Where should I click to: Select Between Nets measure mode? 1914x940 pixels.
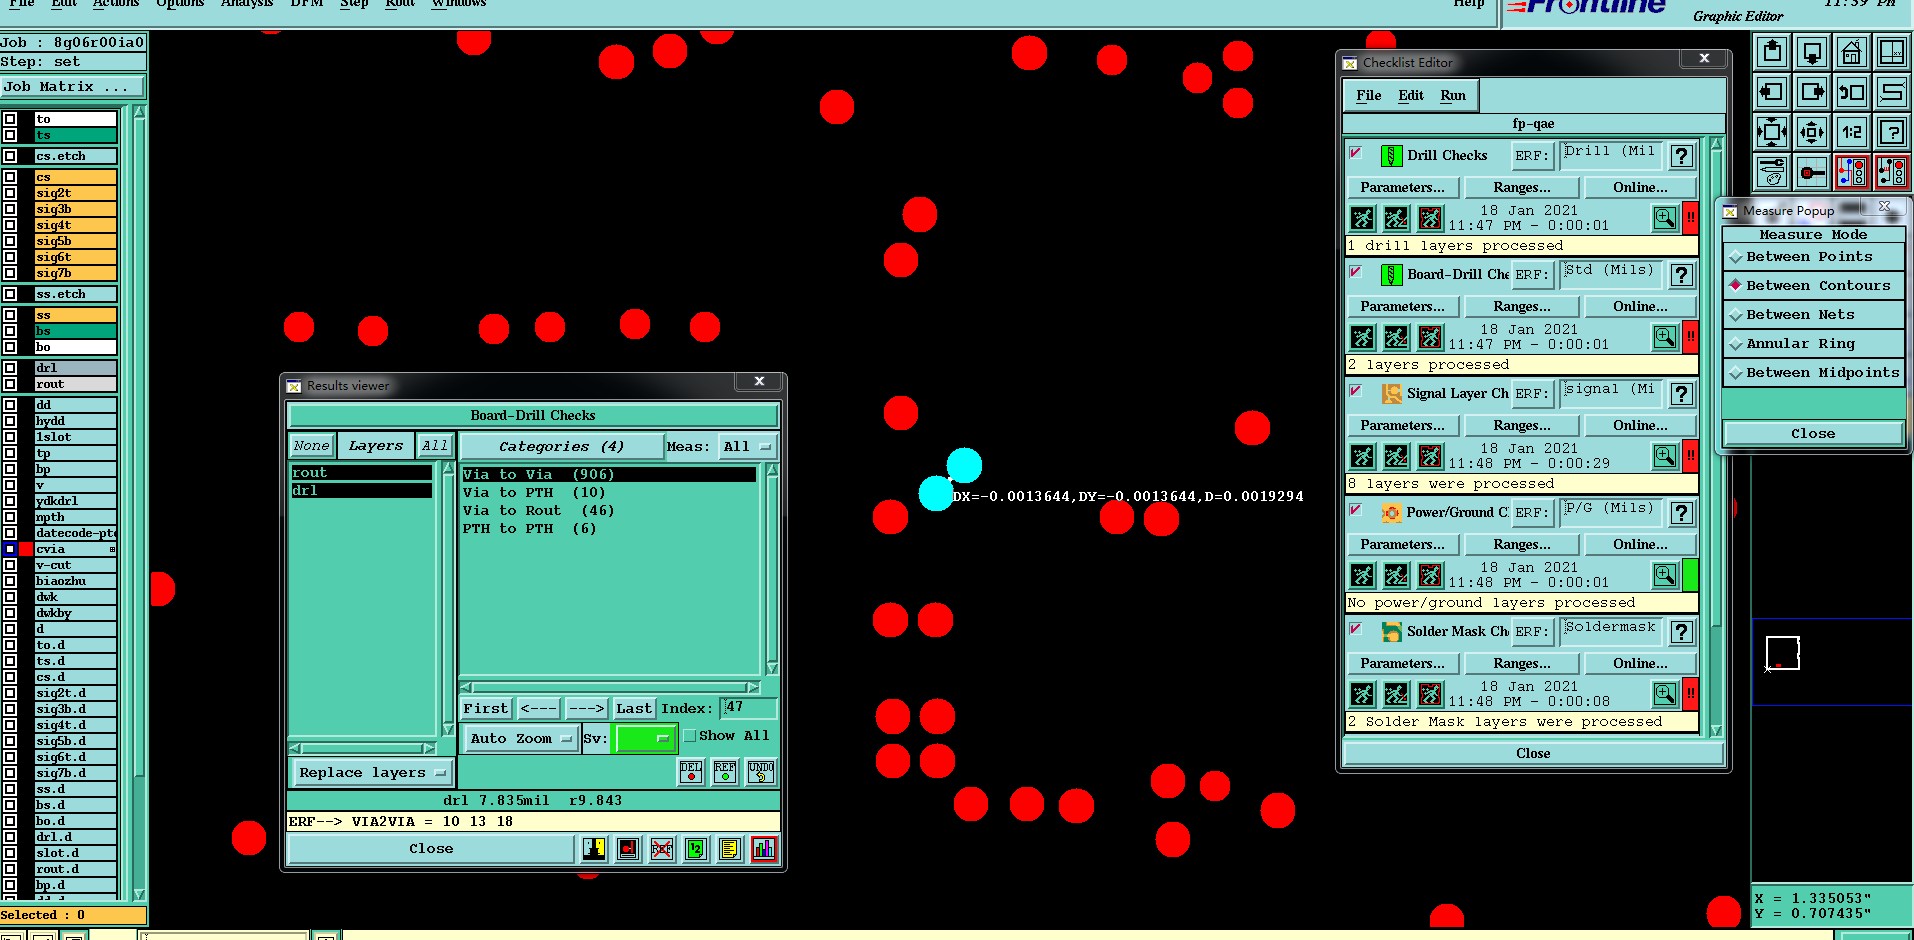tap(1813, 315)
